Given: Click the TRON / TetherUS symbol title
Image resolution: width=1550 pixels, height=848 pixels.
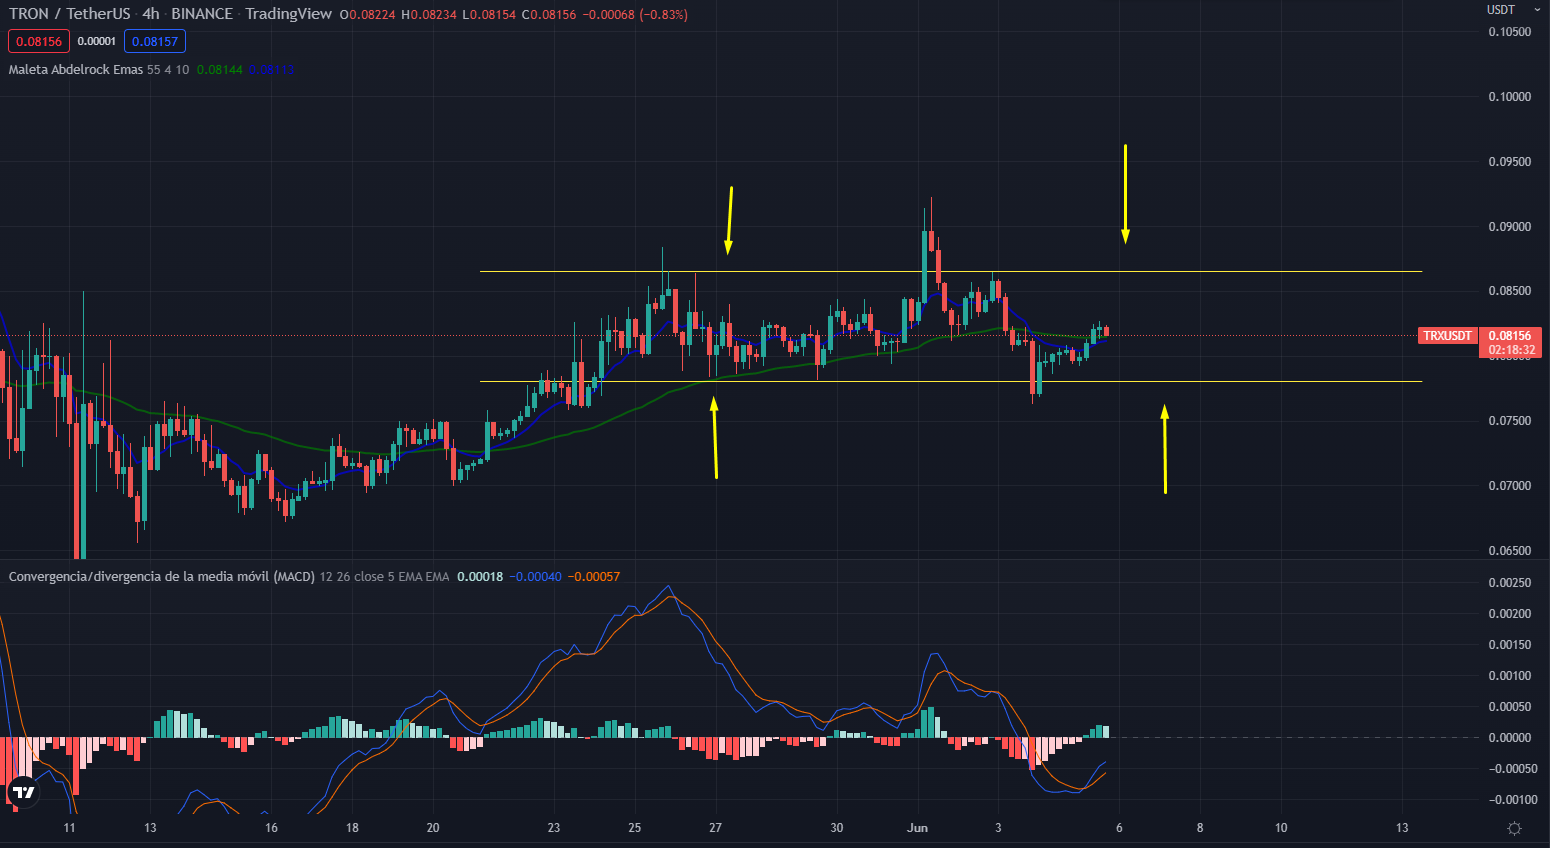Looking at the screenshot, I should (69, 14).
